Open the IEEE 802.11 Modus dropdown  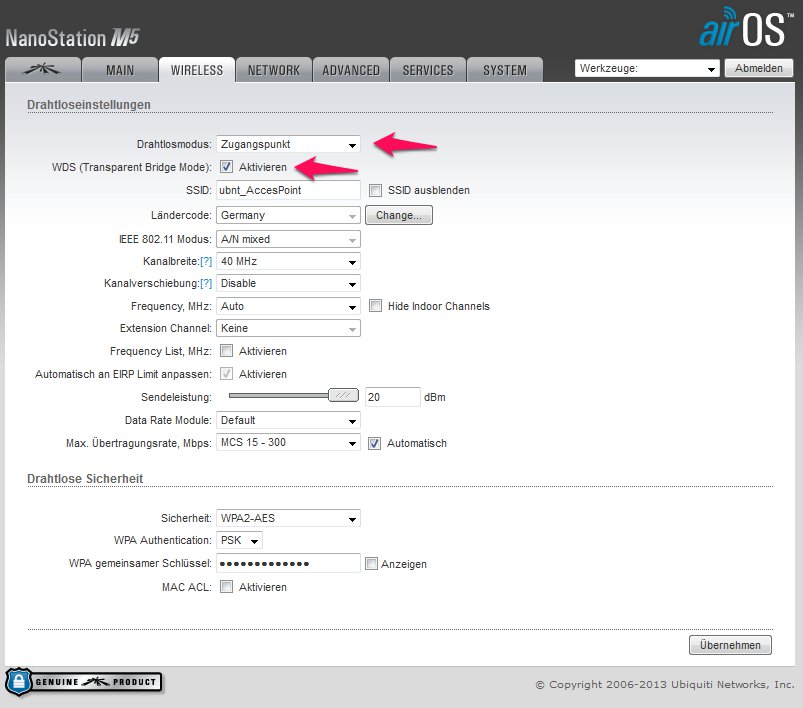pos(288,239)
